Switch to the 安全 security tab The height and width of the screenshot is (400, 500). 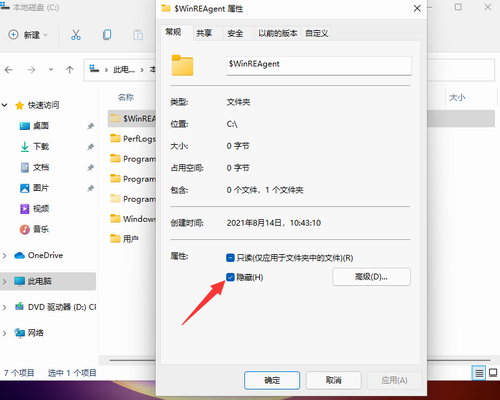point(235,33)
